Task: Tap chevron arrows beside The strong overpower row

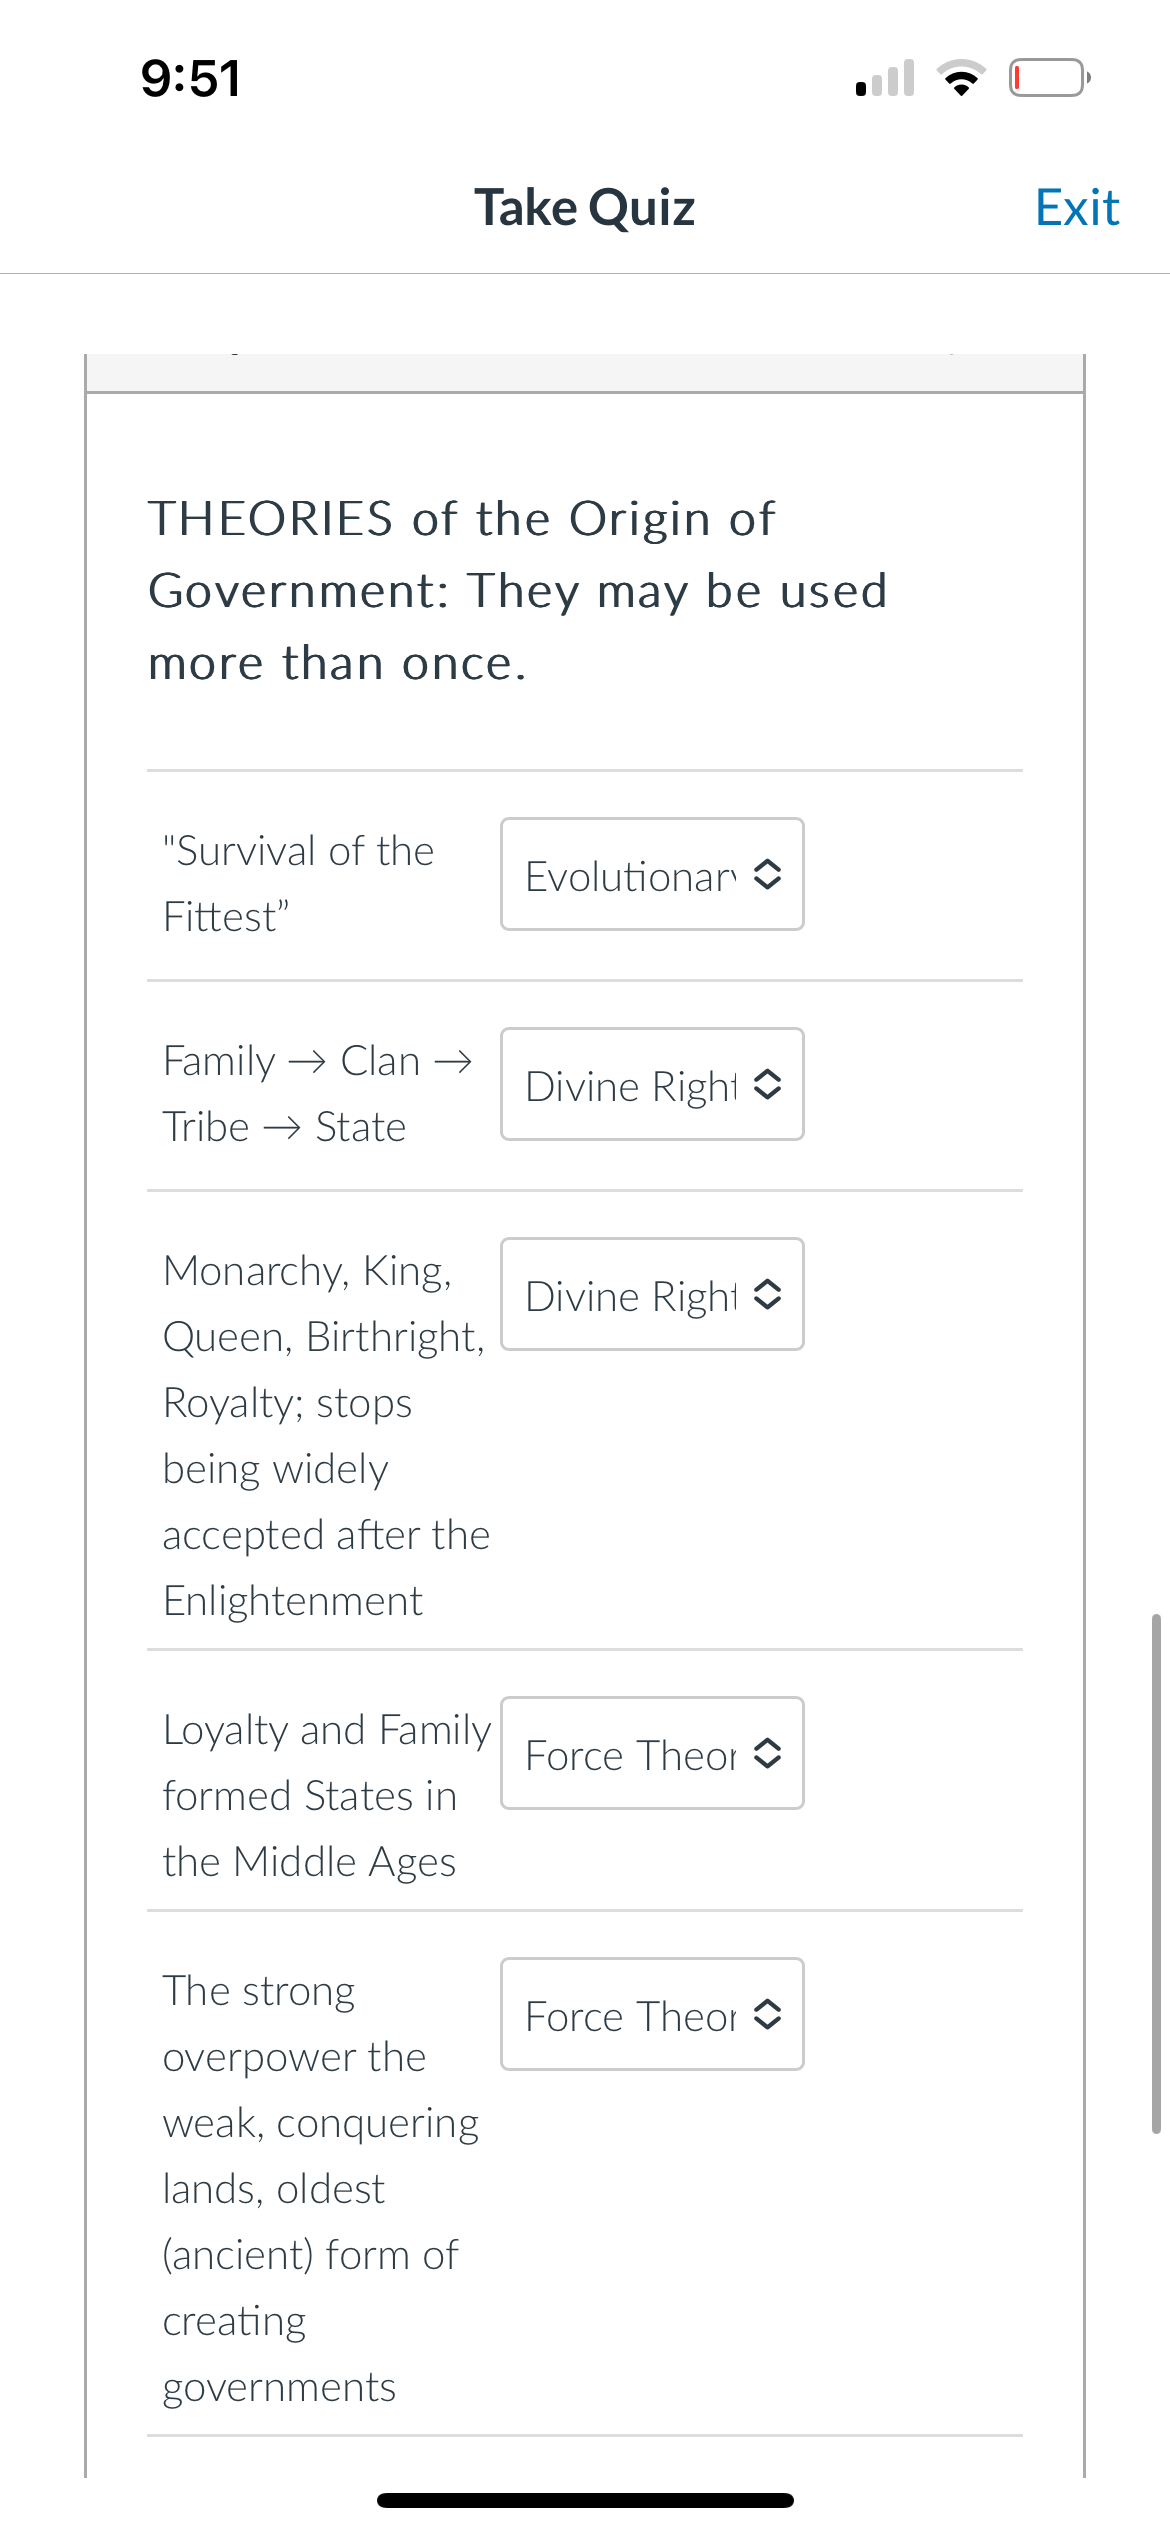Action: (x=767, y=2014)
